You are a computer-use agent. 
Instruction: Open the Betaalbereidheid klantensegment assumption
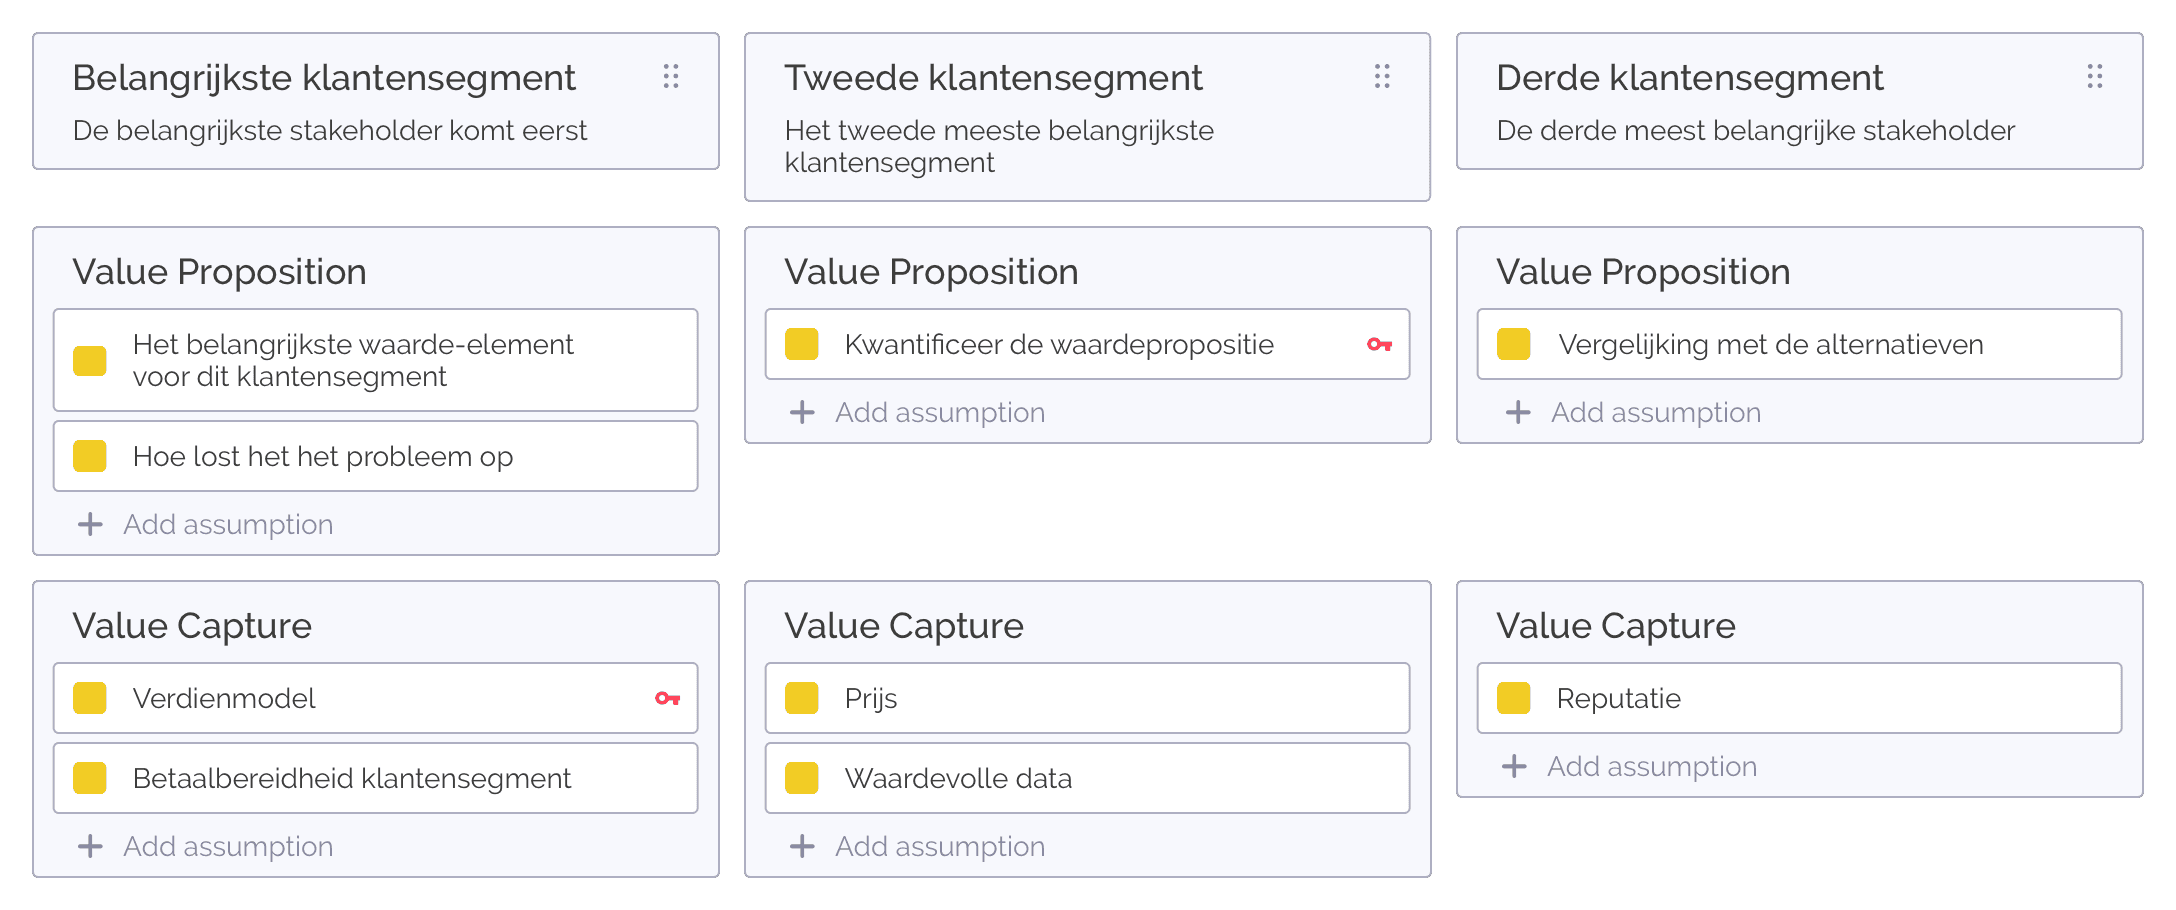(x=376, y=778)
